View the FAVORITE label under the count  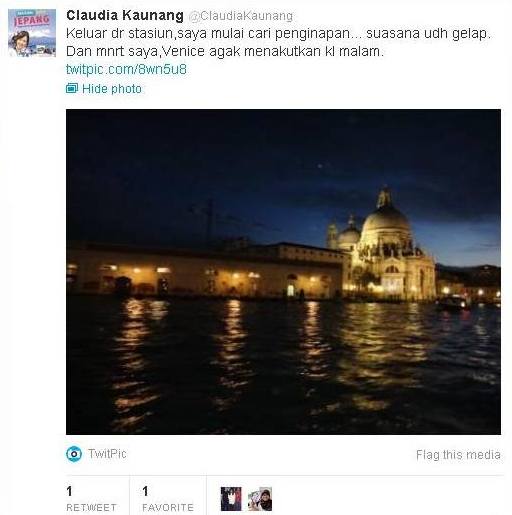[168, 507]
